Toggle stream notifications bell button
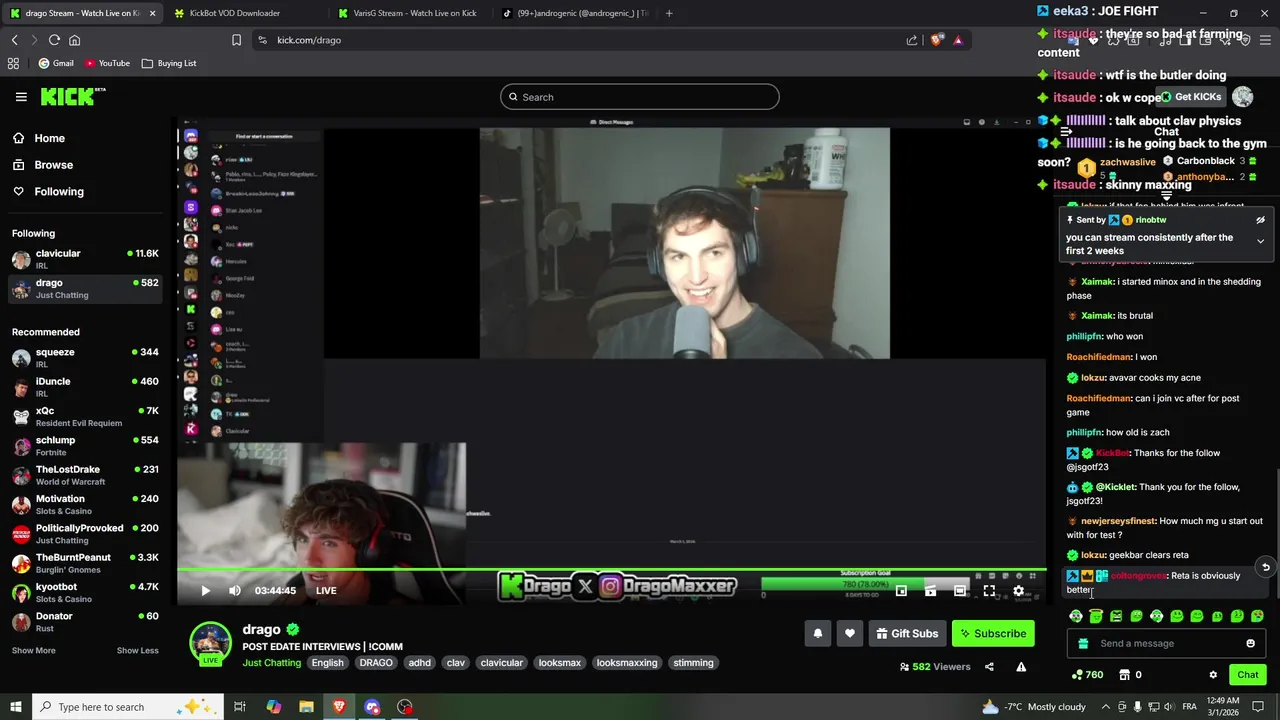 tap(818, 633)
